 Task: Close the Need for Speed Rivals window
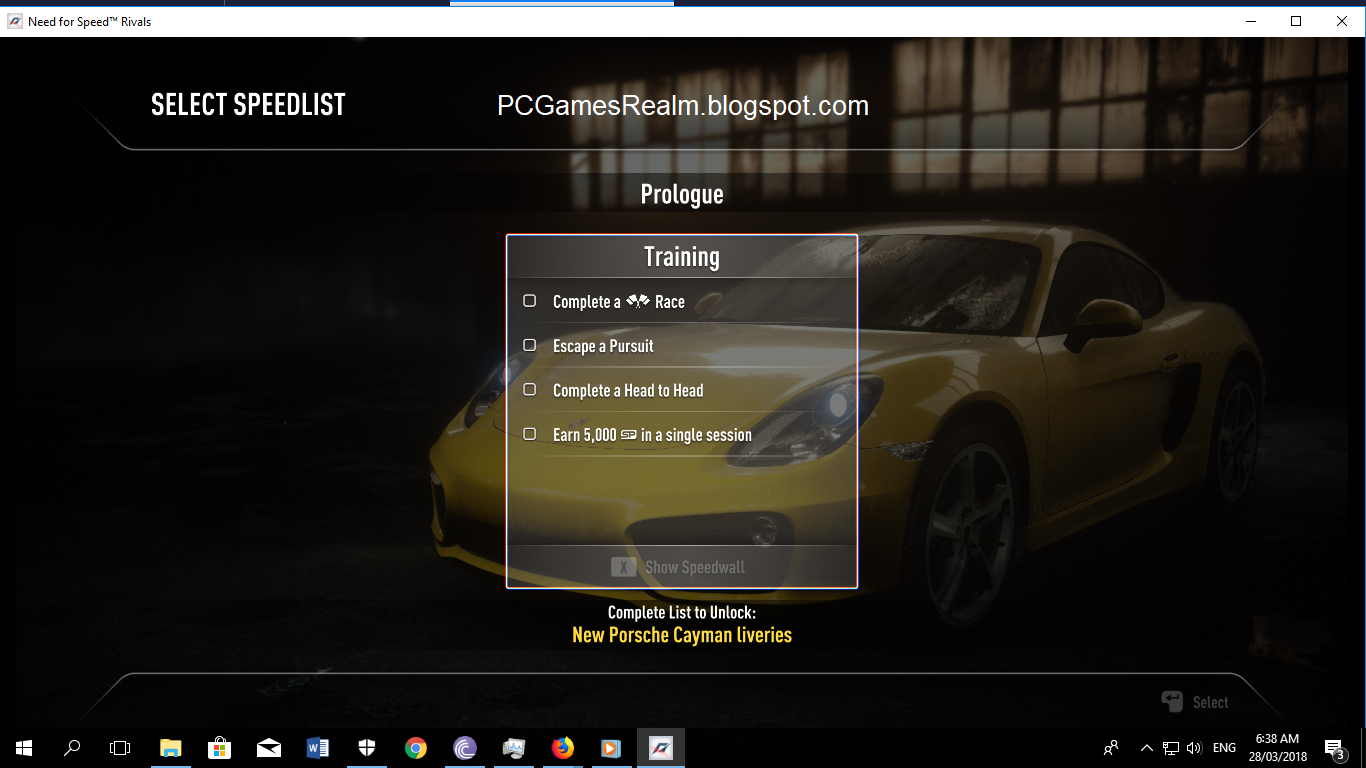pos(1342,21)
